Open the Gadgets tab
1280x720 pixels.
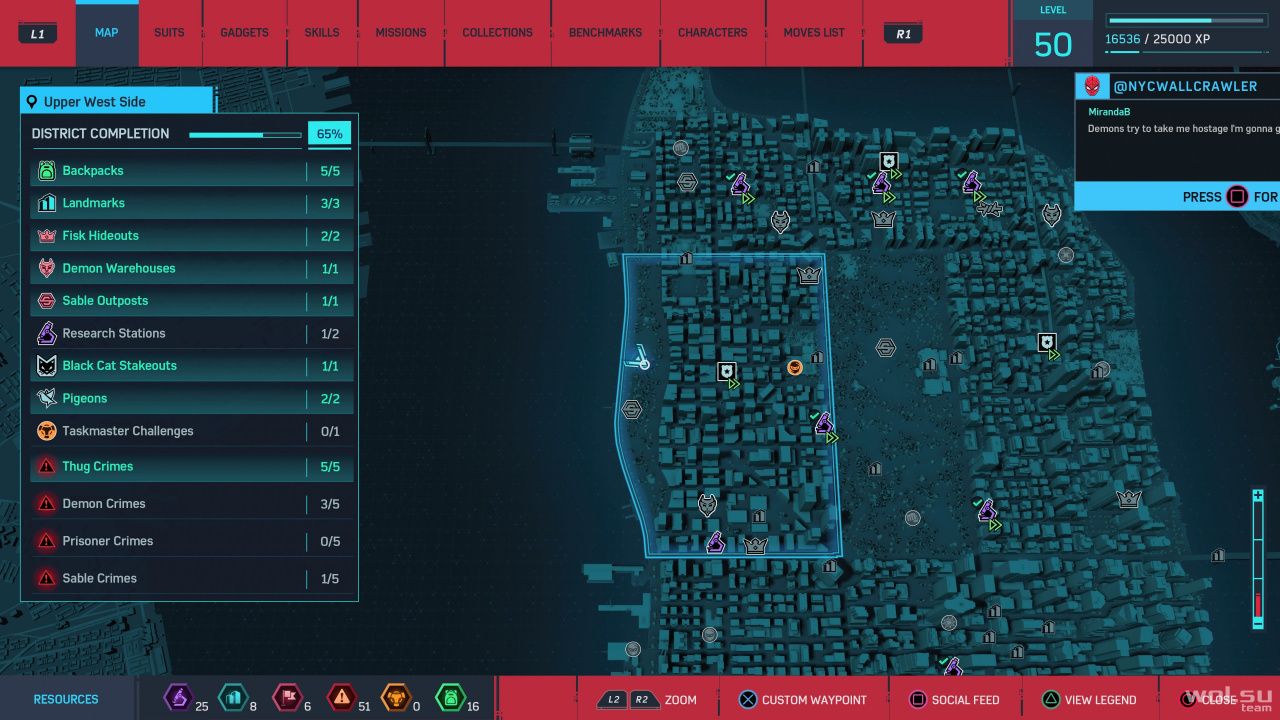click(x=245, y=33)
